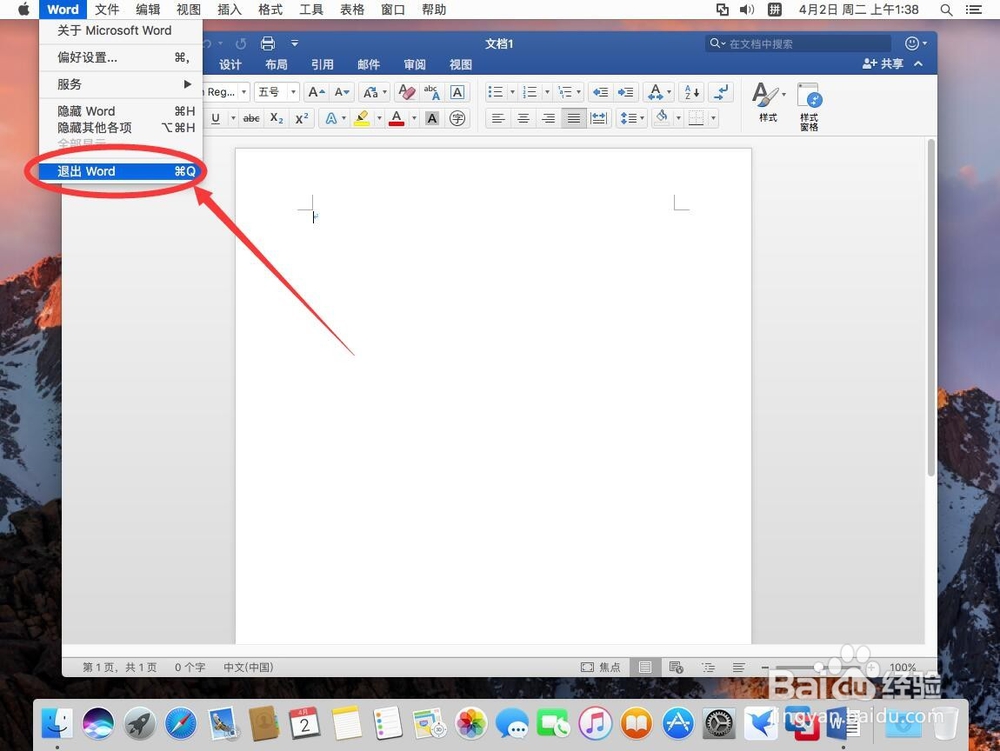Click the vertical scrollbar of the document
The width and height of the screenshot is (1000, 751).
point(931,307)
